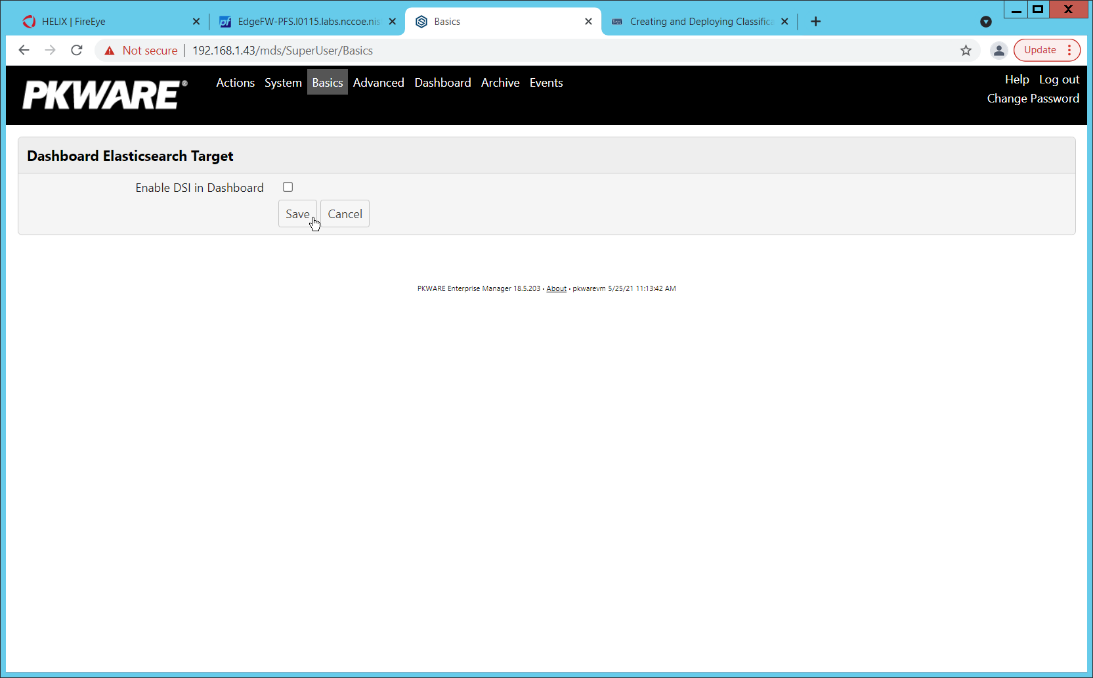Viewport: 1093px width, 678px height.
Task: Open the Change Password link
Action: 1032,98
